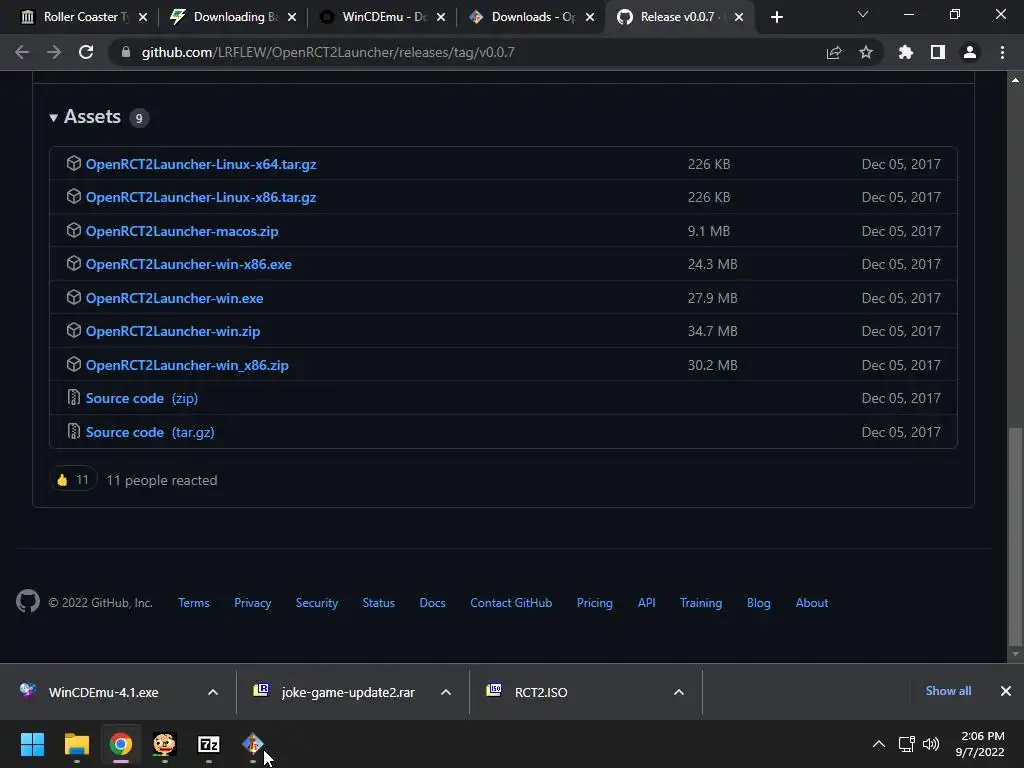Open the clock and date panel
This screenshot has width=1024, height=768.
tap(982, 744)
